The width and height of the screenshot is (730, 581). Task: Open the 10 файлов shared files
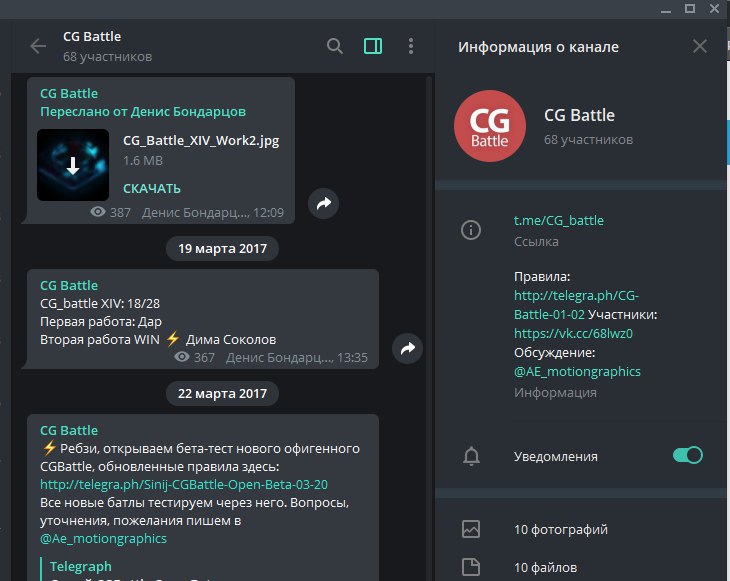coord(546,567)
